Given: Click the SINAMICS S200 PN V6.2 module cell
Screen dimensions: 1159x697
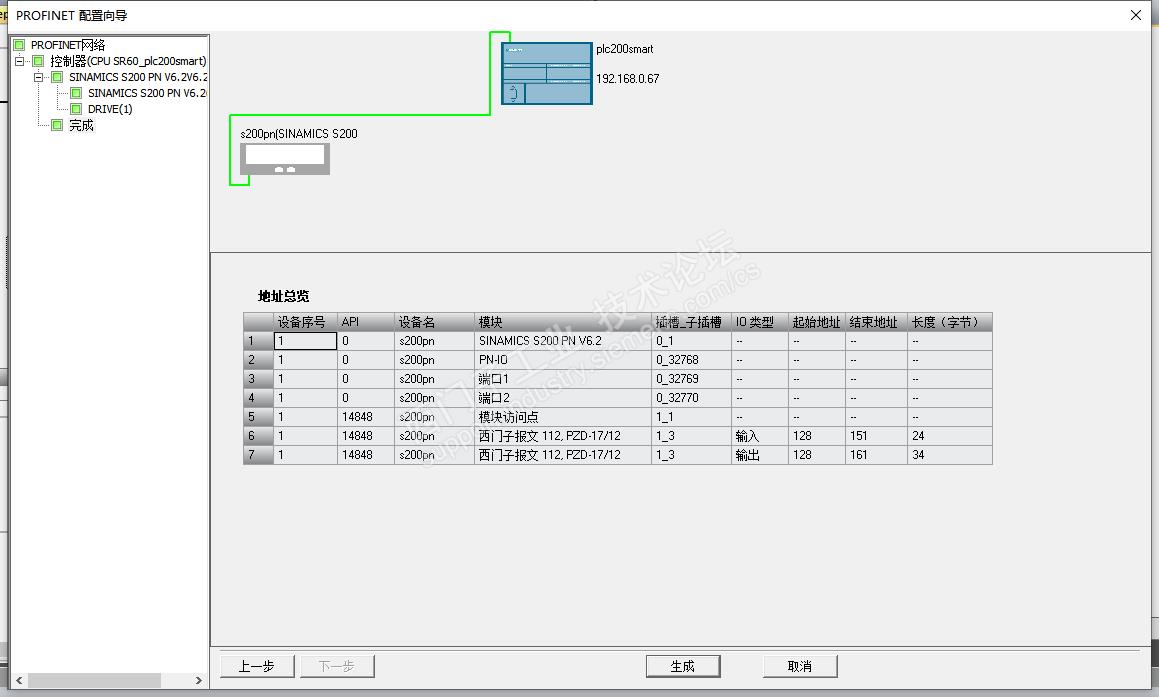Looking at the screenshot, I should click(563, 341).
